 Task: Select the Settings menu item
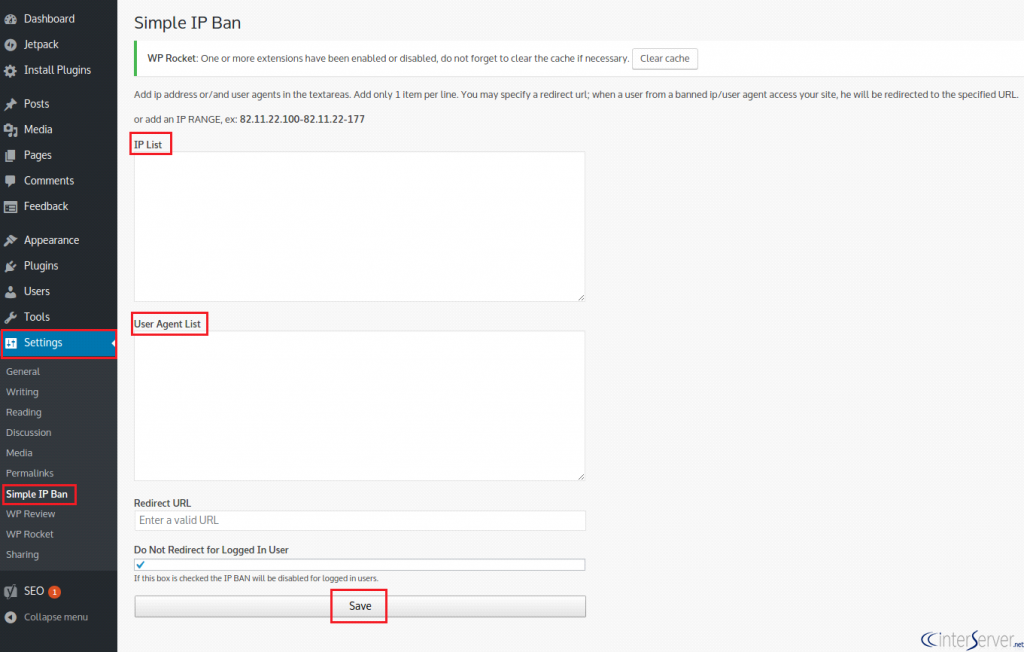point(59,343)
